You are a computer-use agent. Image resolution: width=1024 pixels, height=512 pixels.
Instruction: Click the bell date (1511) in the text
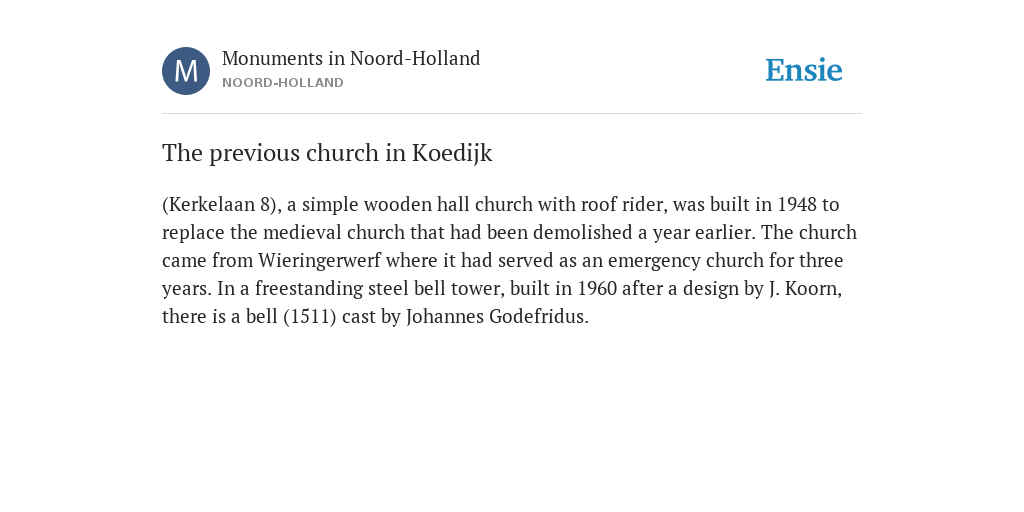310,317
